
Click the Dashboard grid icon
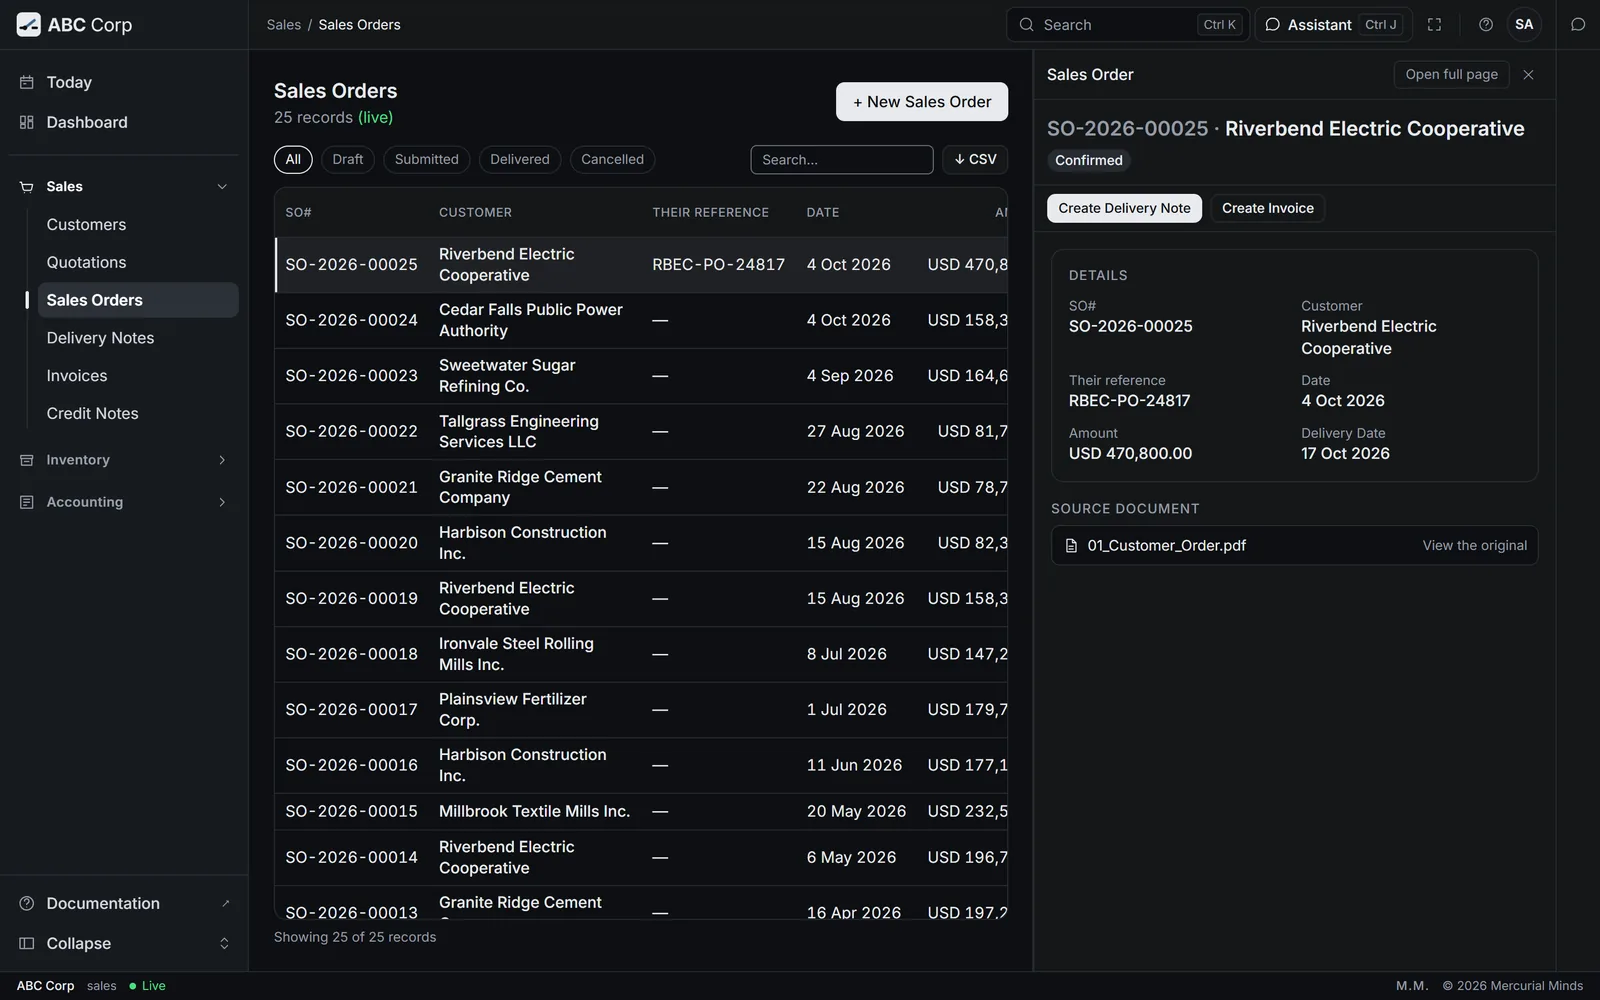click(27, 122)
